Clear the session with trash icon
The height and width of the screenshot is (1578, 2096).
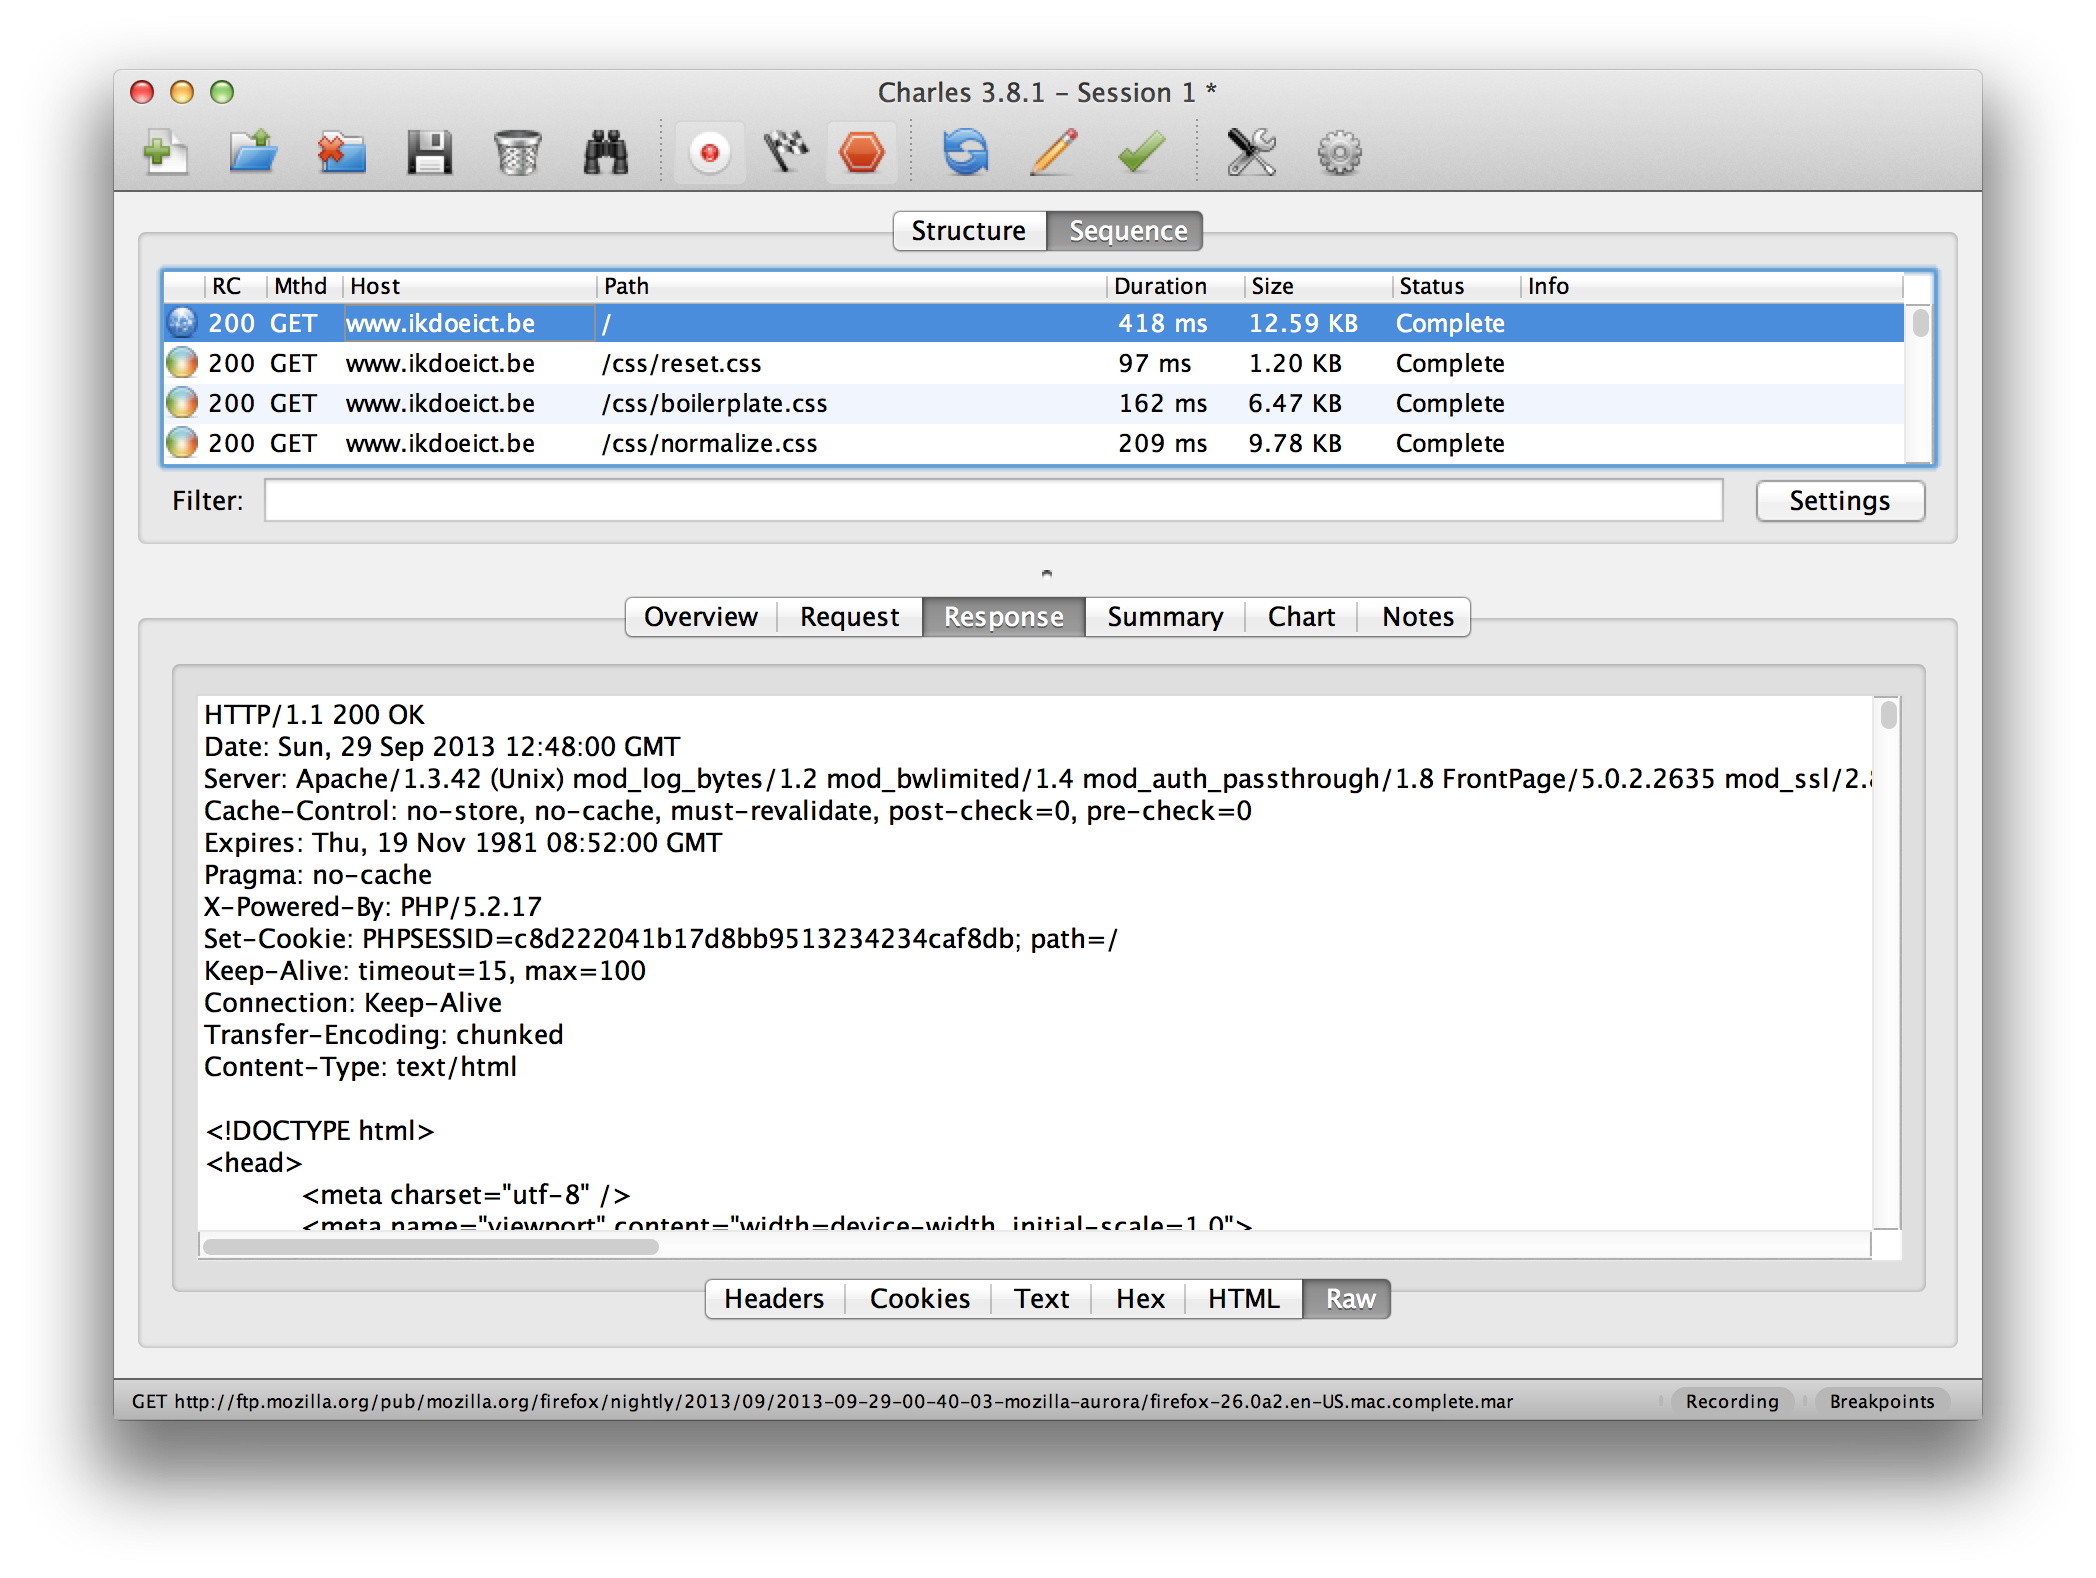517,153
